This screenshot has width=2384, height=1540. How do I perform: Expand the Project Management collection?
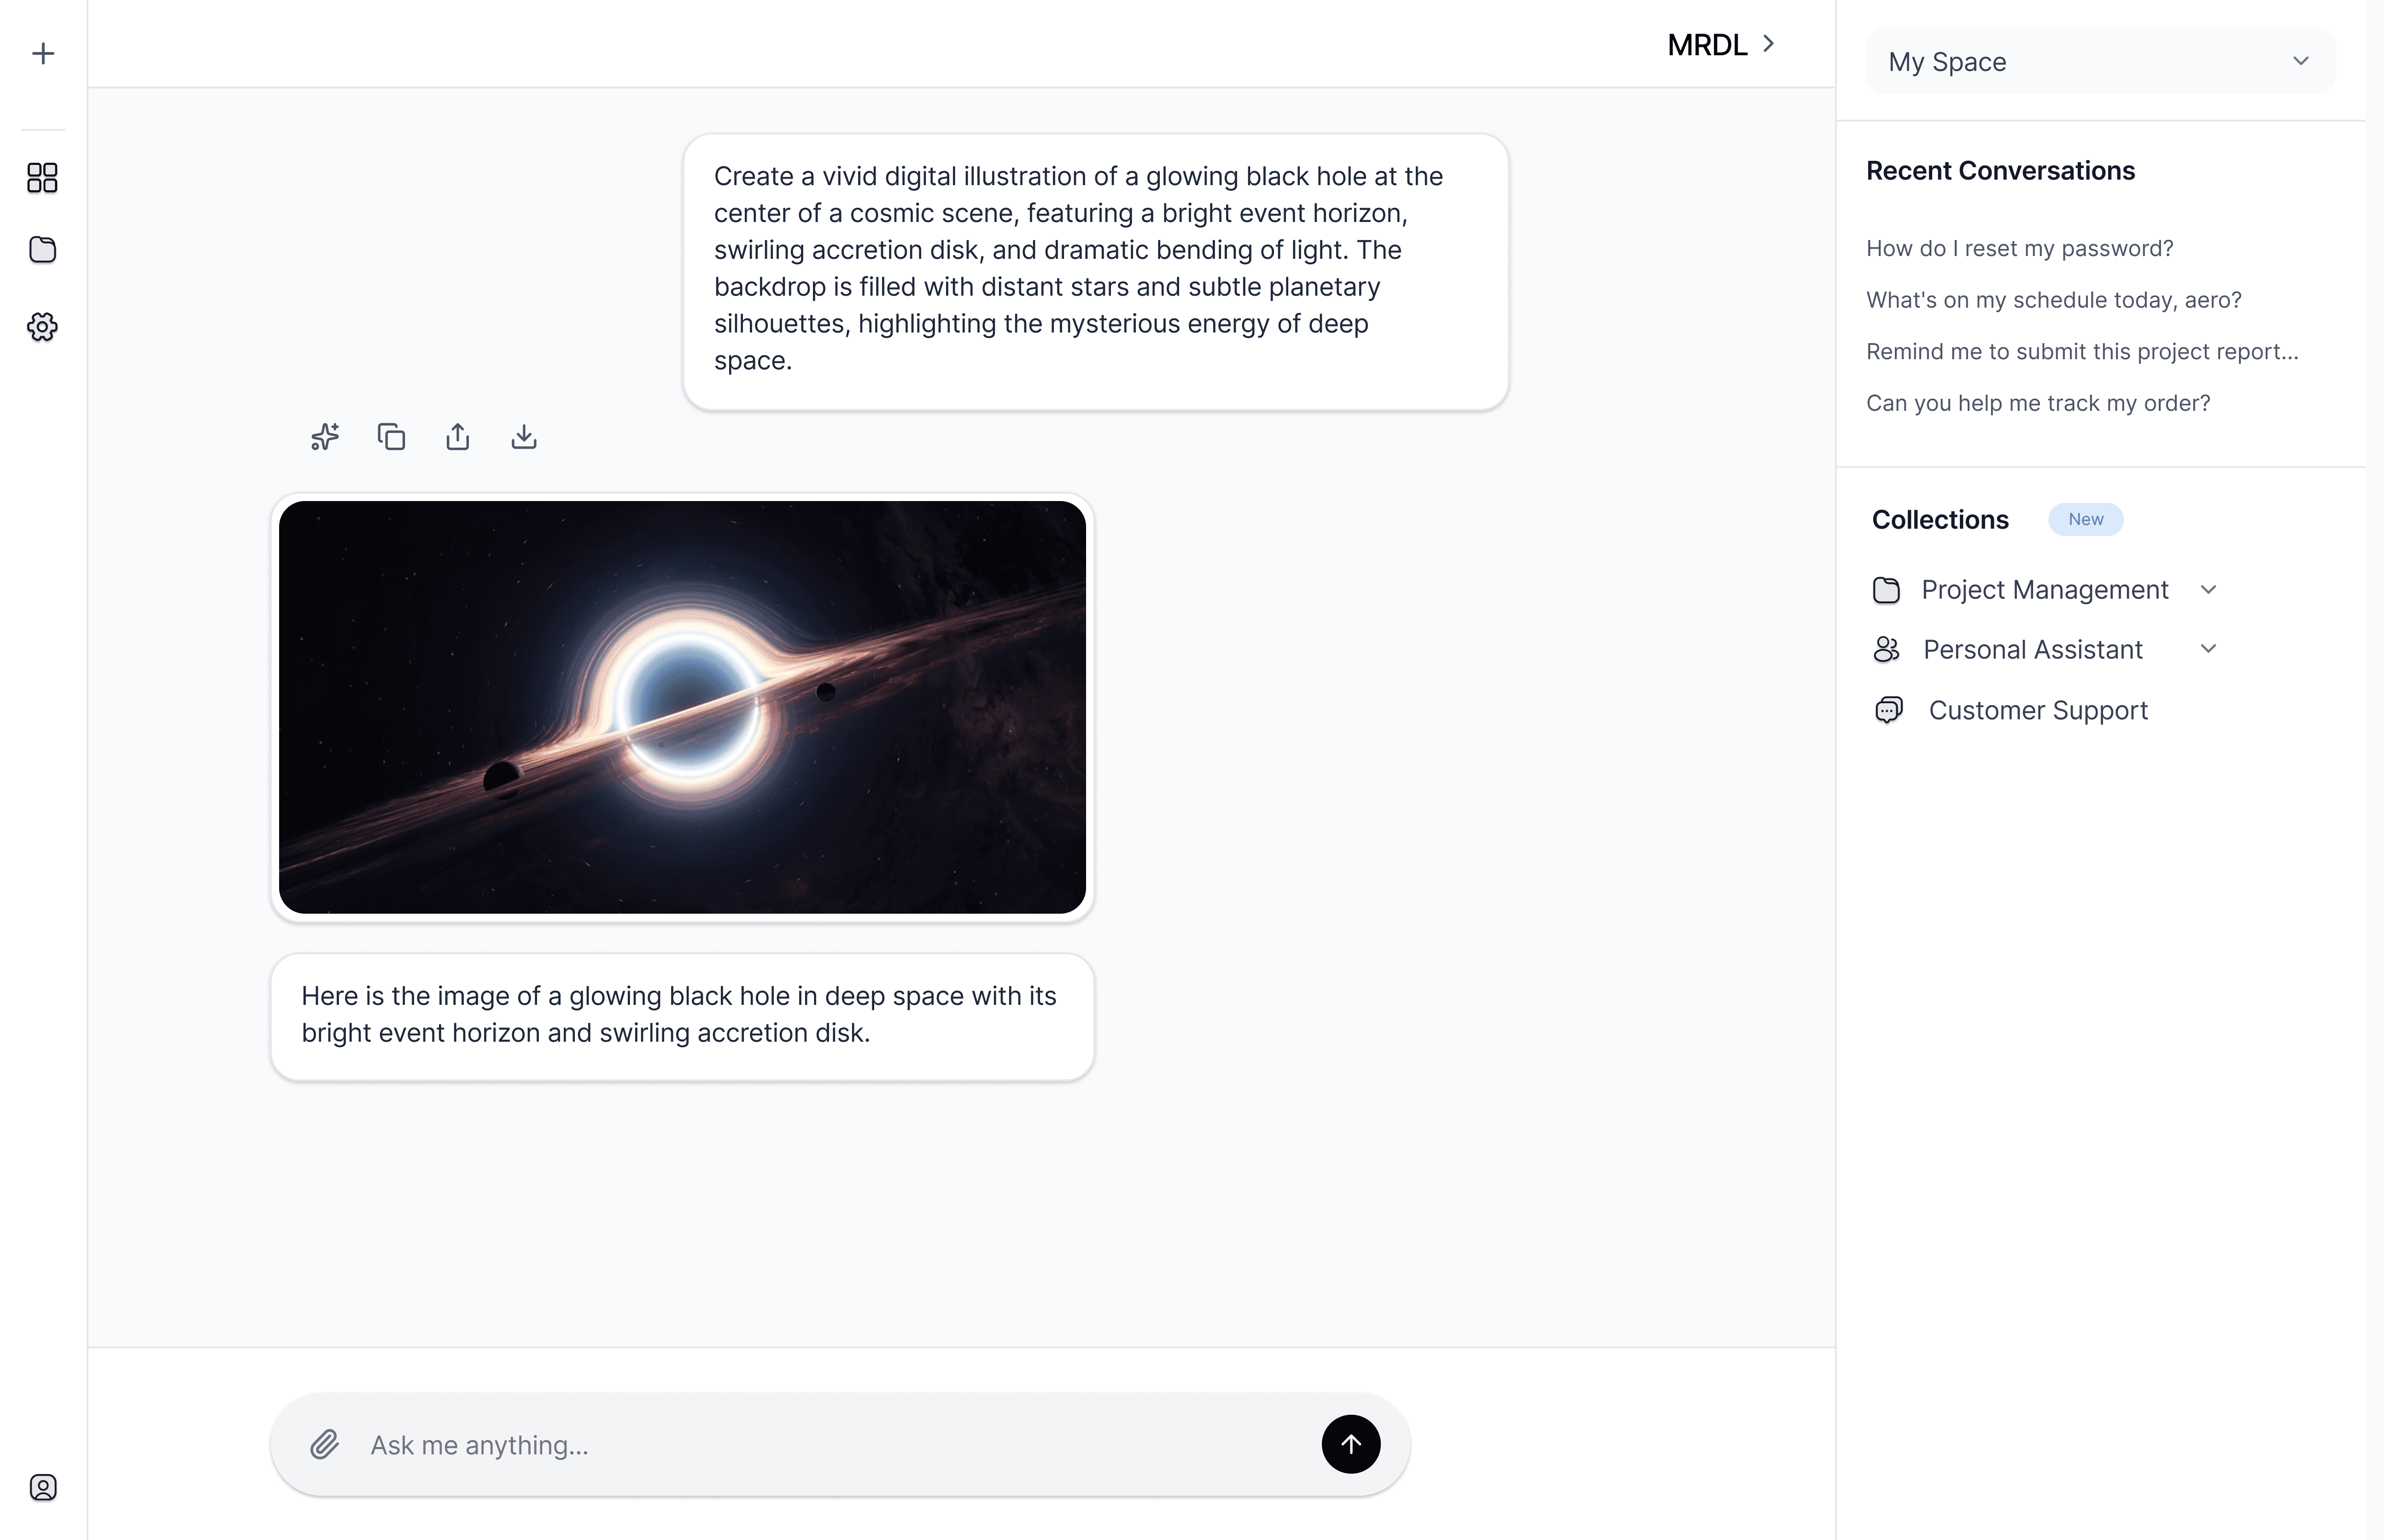click(x=2209, y=590)
